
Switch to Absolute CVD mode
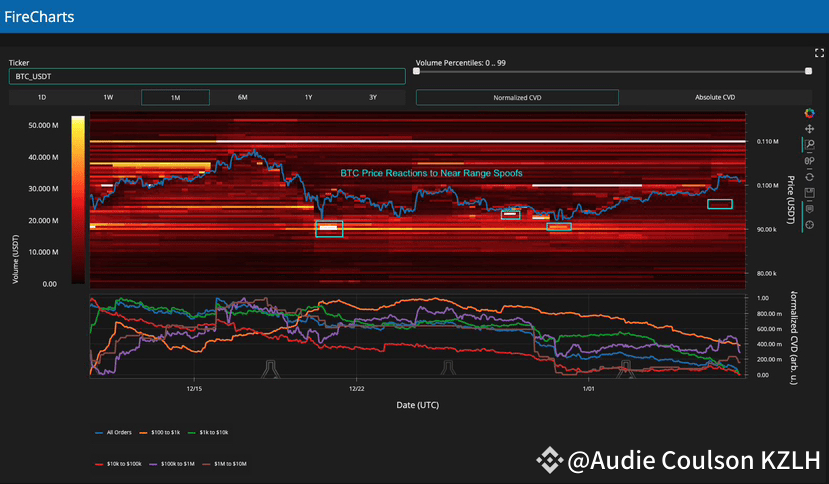pos(715,97)
